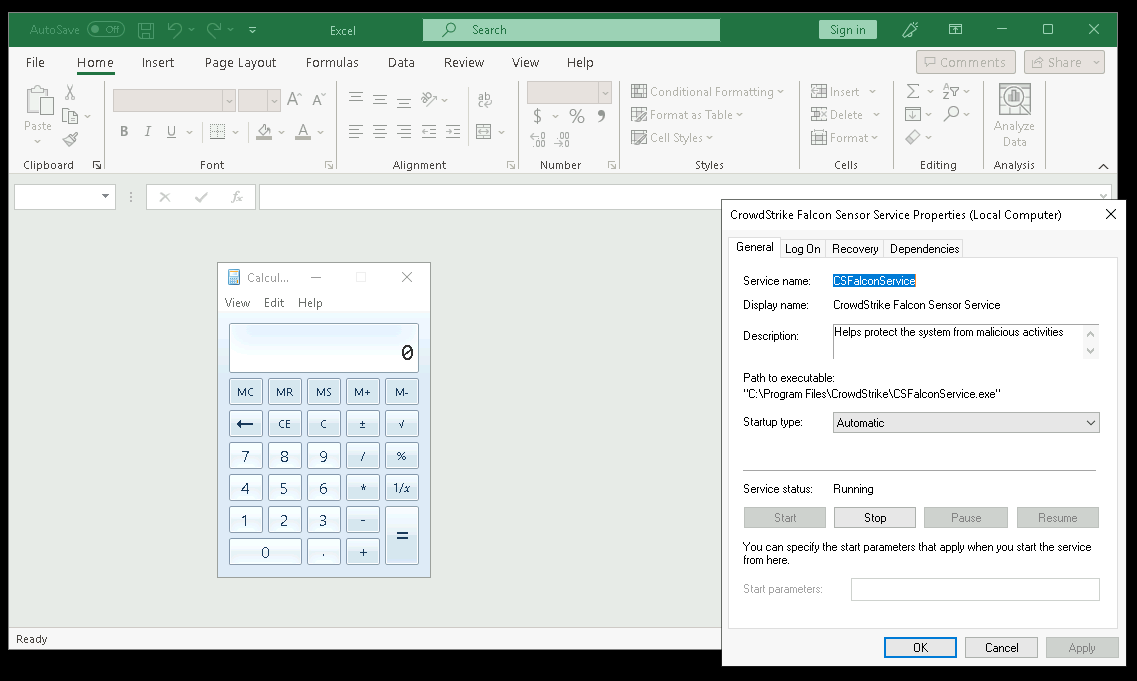Toggle Italic formatting

coord(148,131)
